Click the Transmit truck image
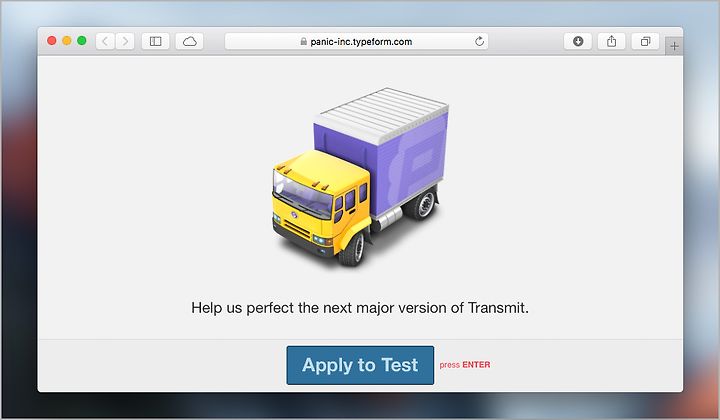Image resolution: width=720 pixels, height=420 pixels. pos(360,177)
